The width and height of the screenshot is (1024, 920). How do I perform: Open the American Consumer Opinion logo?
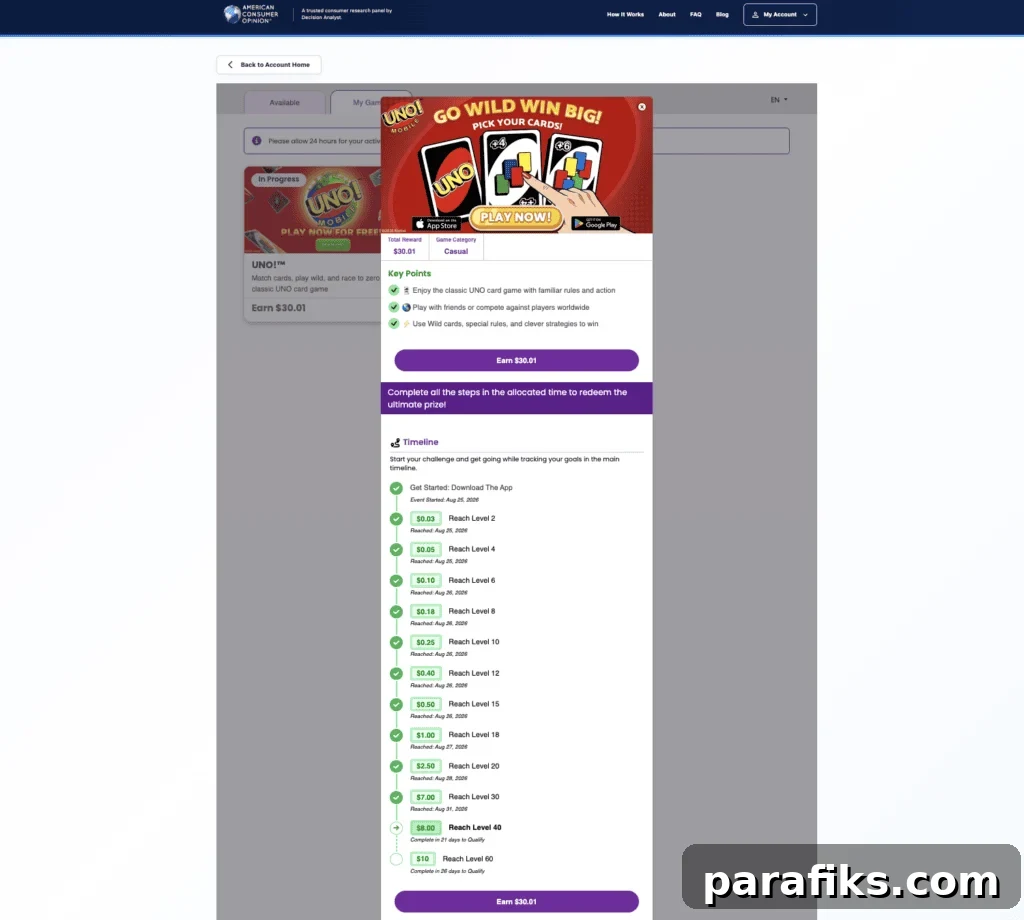[x=251, y=14]
